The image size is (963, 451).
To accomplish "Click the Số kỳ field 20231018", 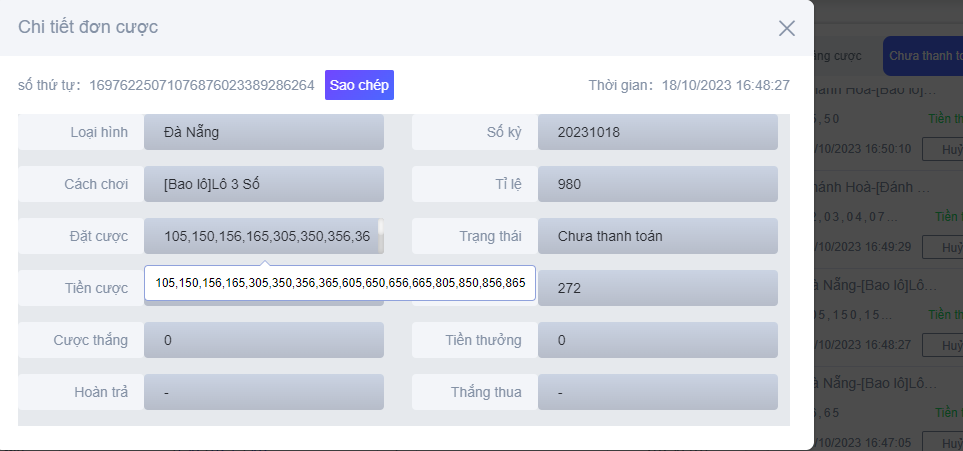I will pos(657,132).
